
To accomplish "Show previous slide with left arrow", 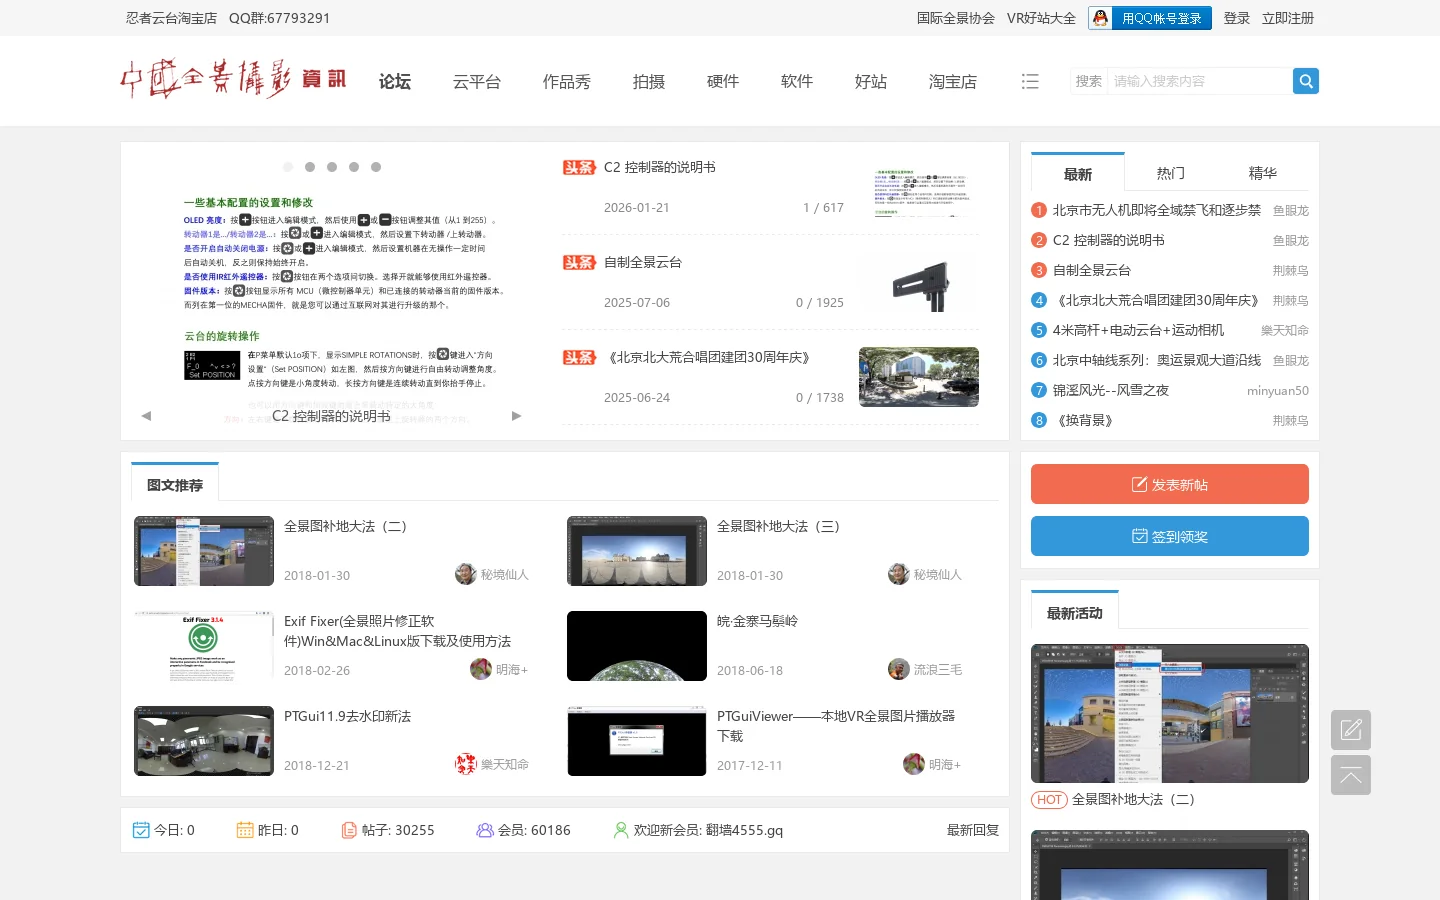I will (146, 416).
